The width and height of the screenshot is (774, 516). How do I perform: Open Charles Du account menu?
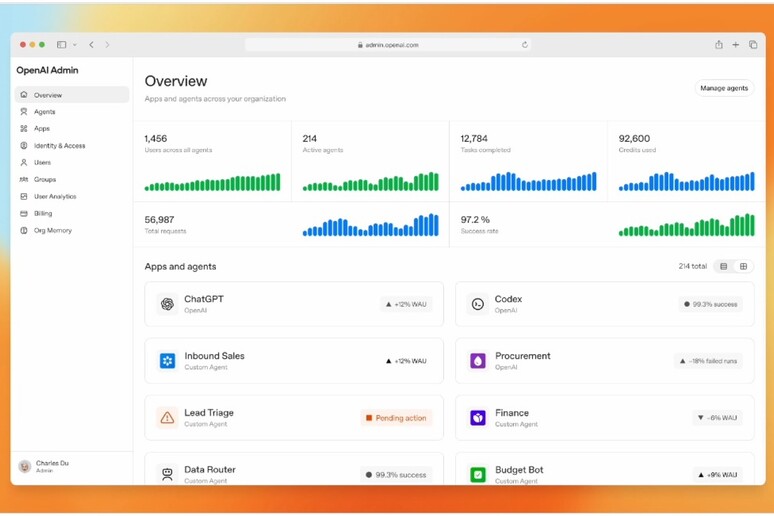coord(50,467)
